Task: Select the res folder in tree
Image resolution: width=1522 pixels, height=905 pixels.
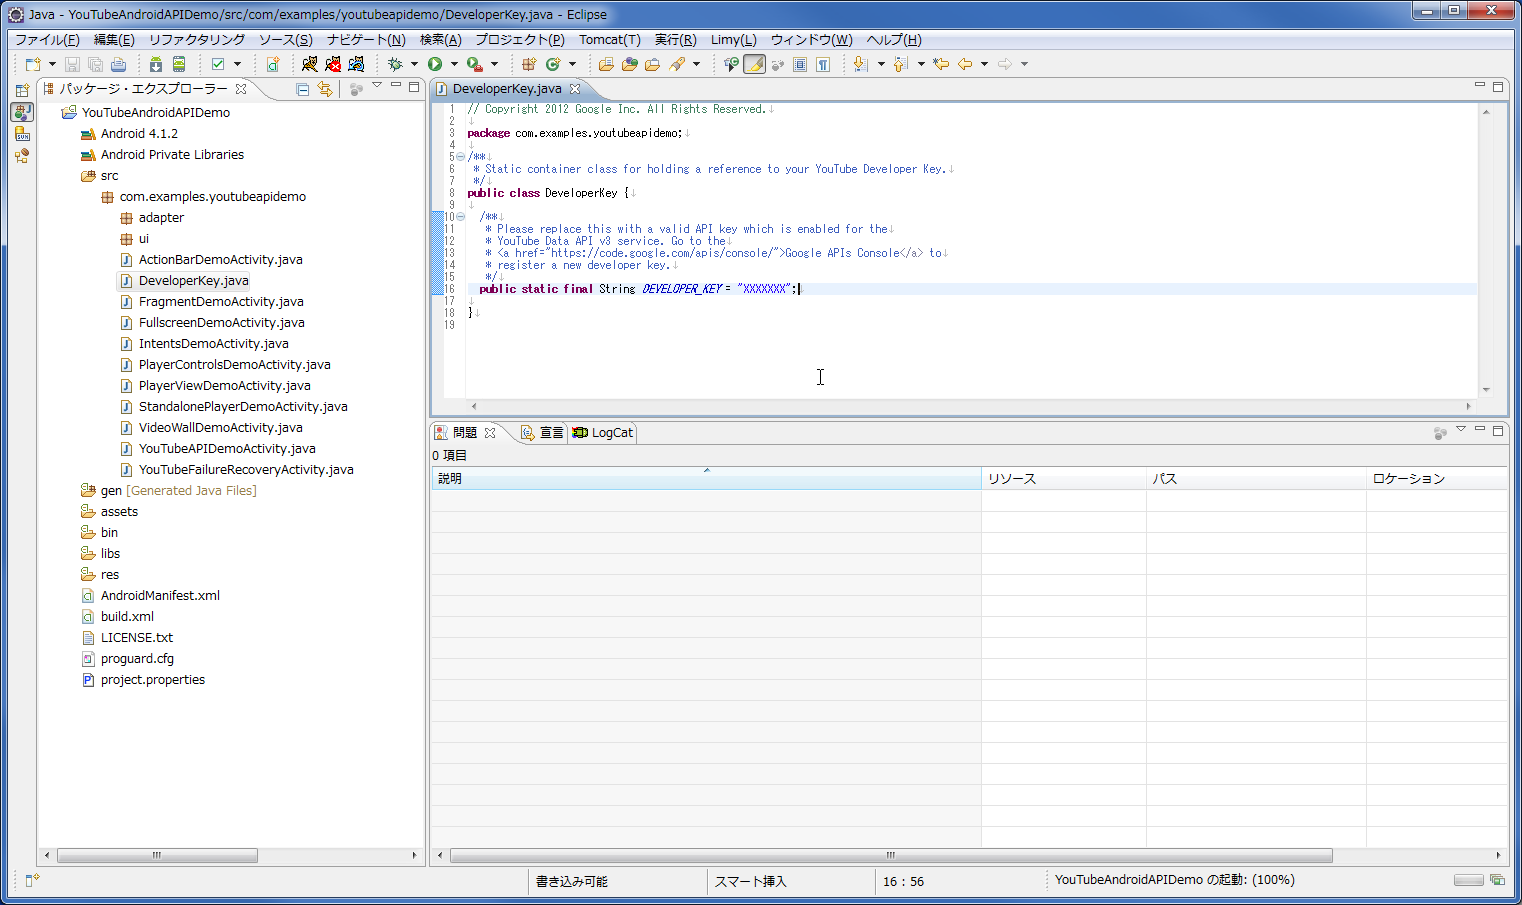Action: pos(100,575)
